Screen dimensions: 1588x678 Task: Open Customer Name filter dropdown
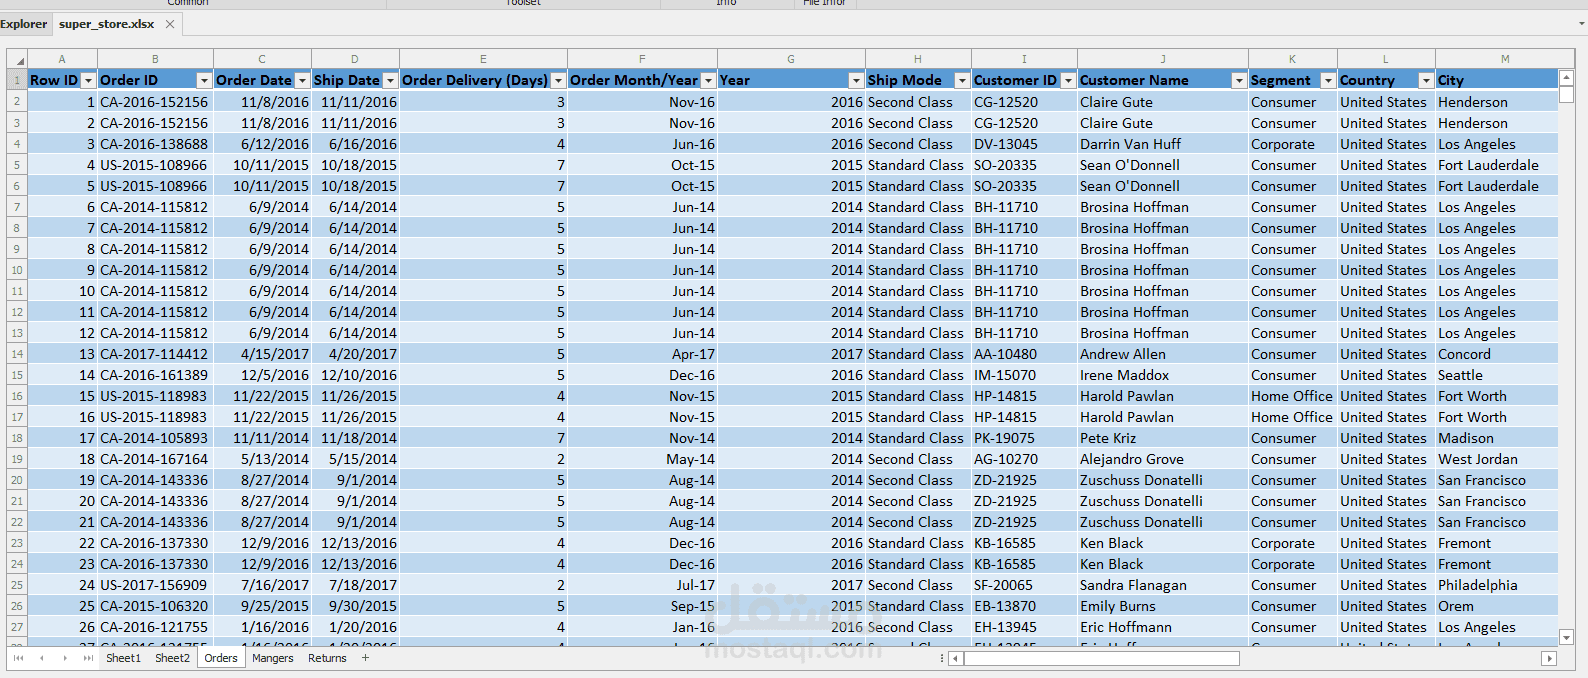(1239, 80)
